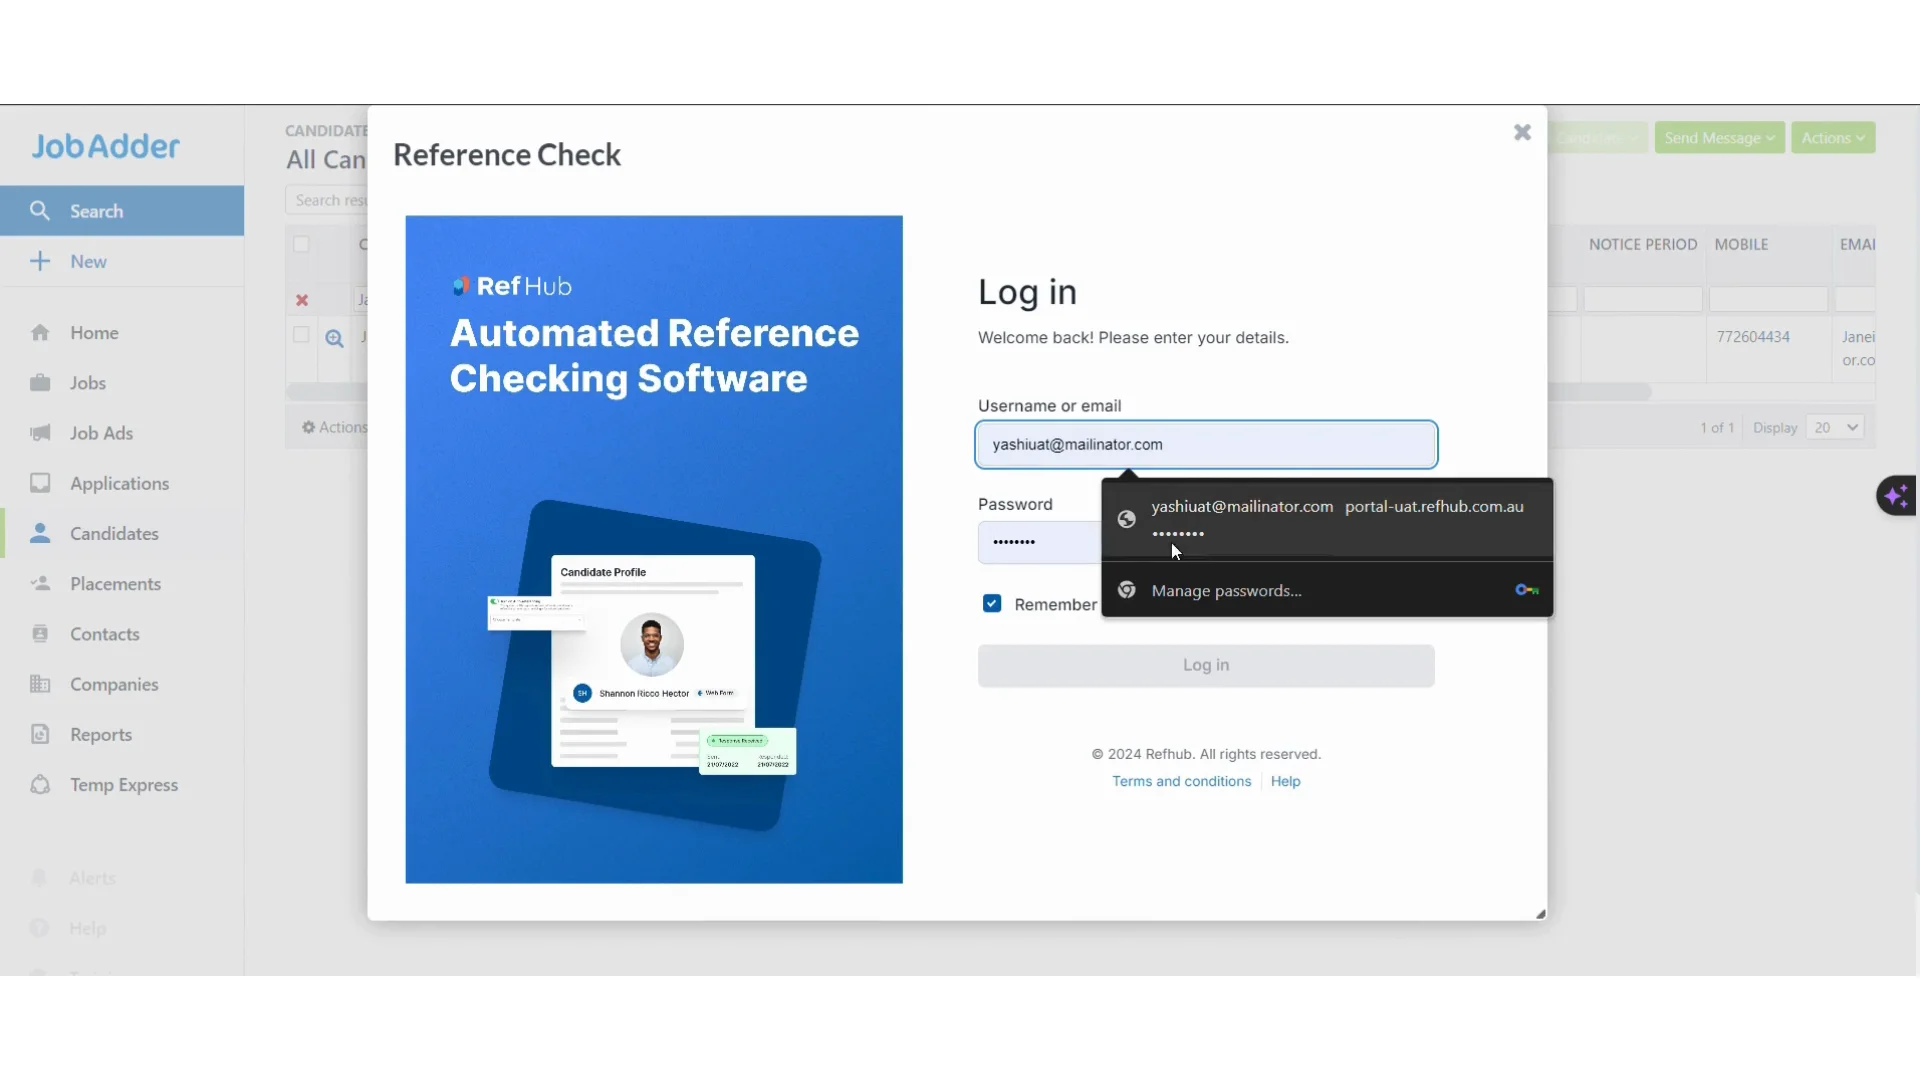Open the Terms and conditions link
Viewport: 1920px width, 1080px height.
(1181, 781)
